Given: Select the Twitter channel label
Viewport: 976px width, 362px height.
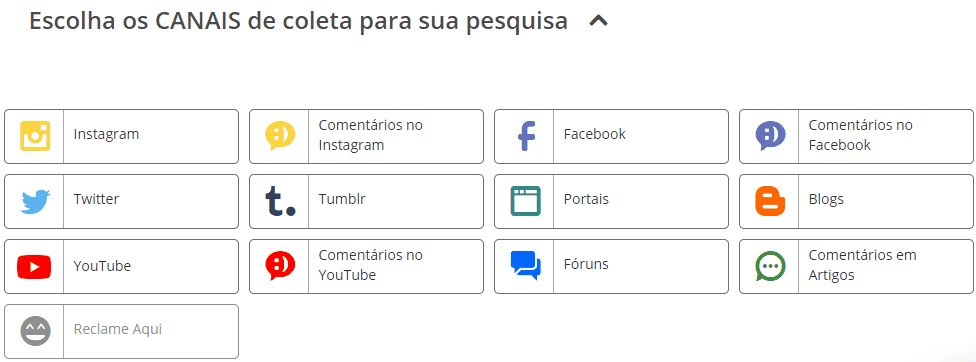Looking at the screenshot, I should point(96,199).
